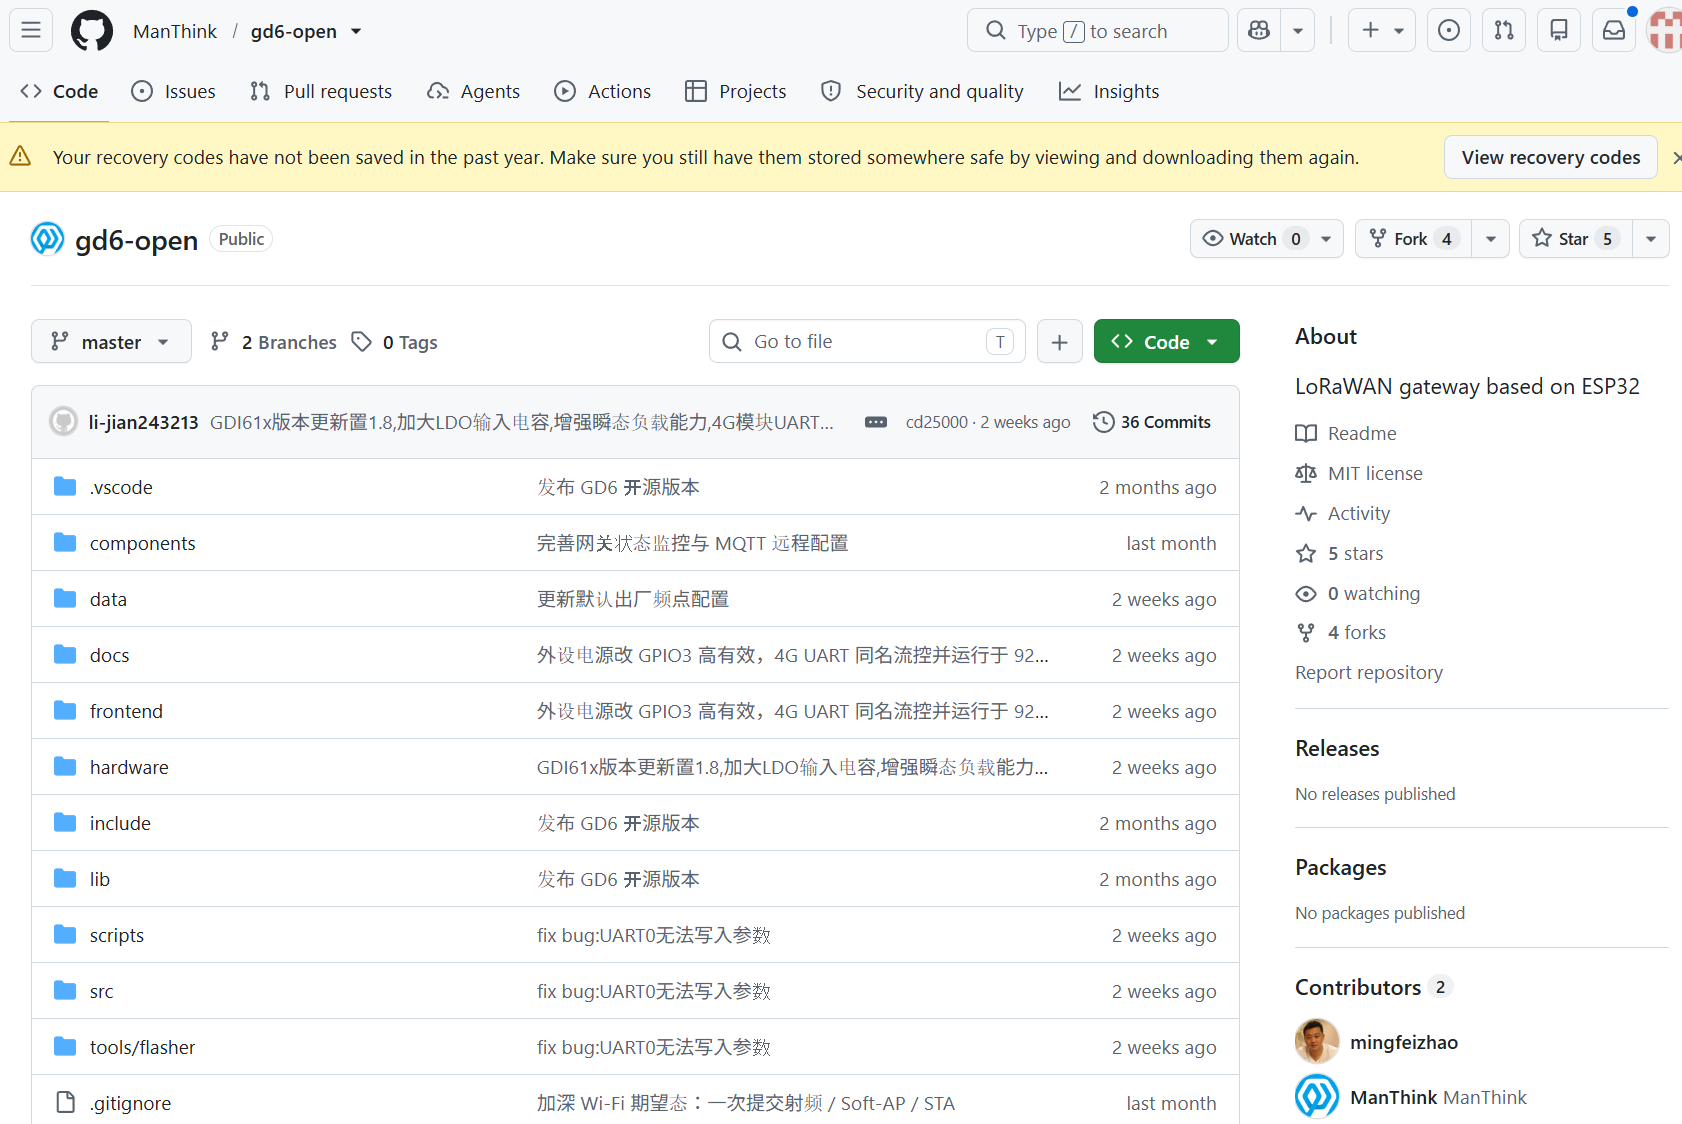Show commit message details ellipsis

pyautogui.click(x=876, y=422)
